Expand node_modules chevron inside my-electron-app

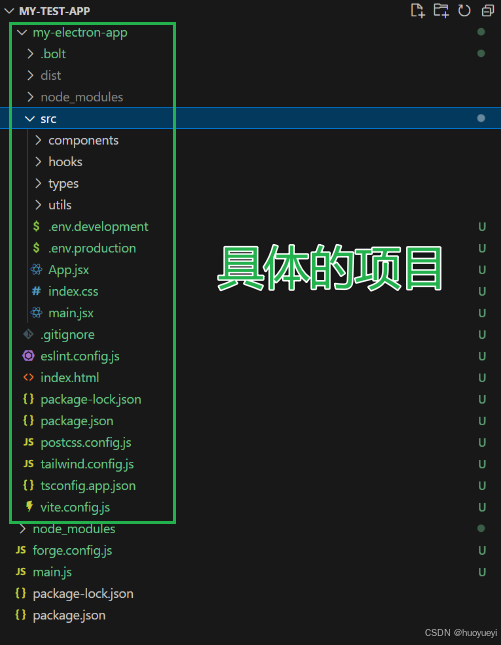point(30,97)
